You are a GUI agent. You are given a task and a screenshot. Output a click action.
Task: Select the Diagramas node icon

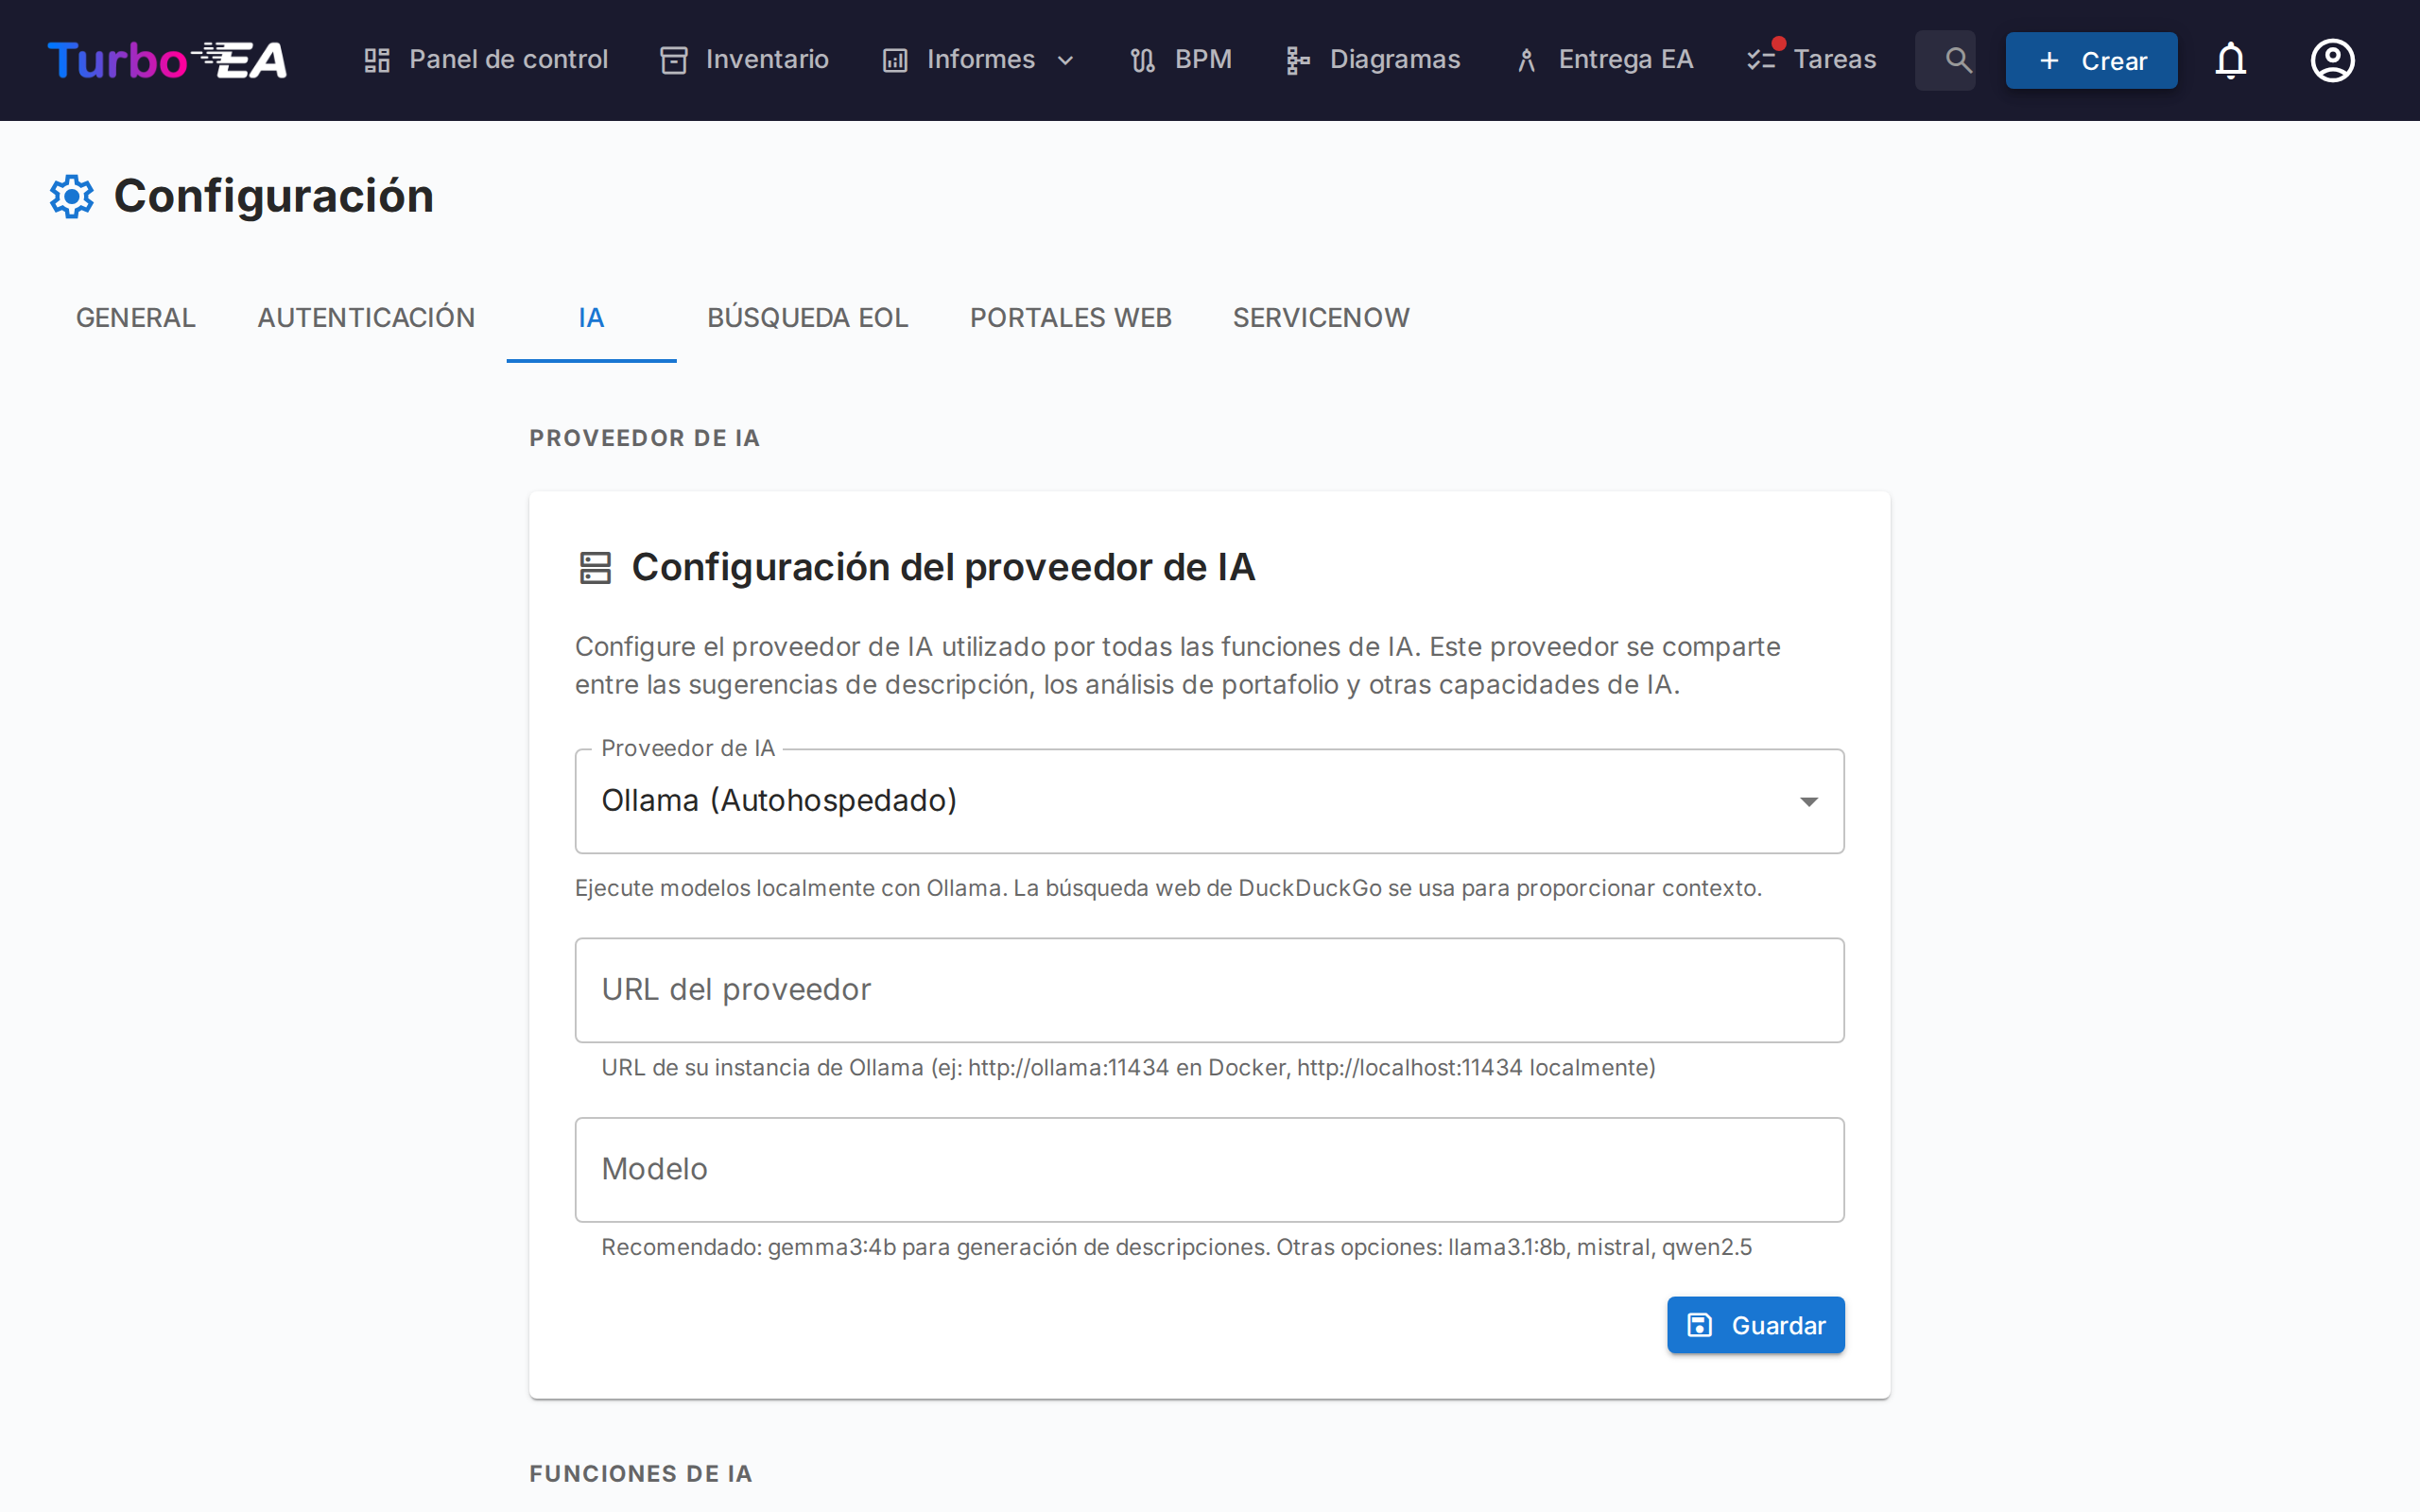[1297, 59]
